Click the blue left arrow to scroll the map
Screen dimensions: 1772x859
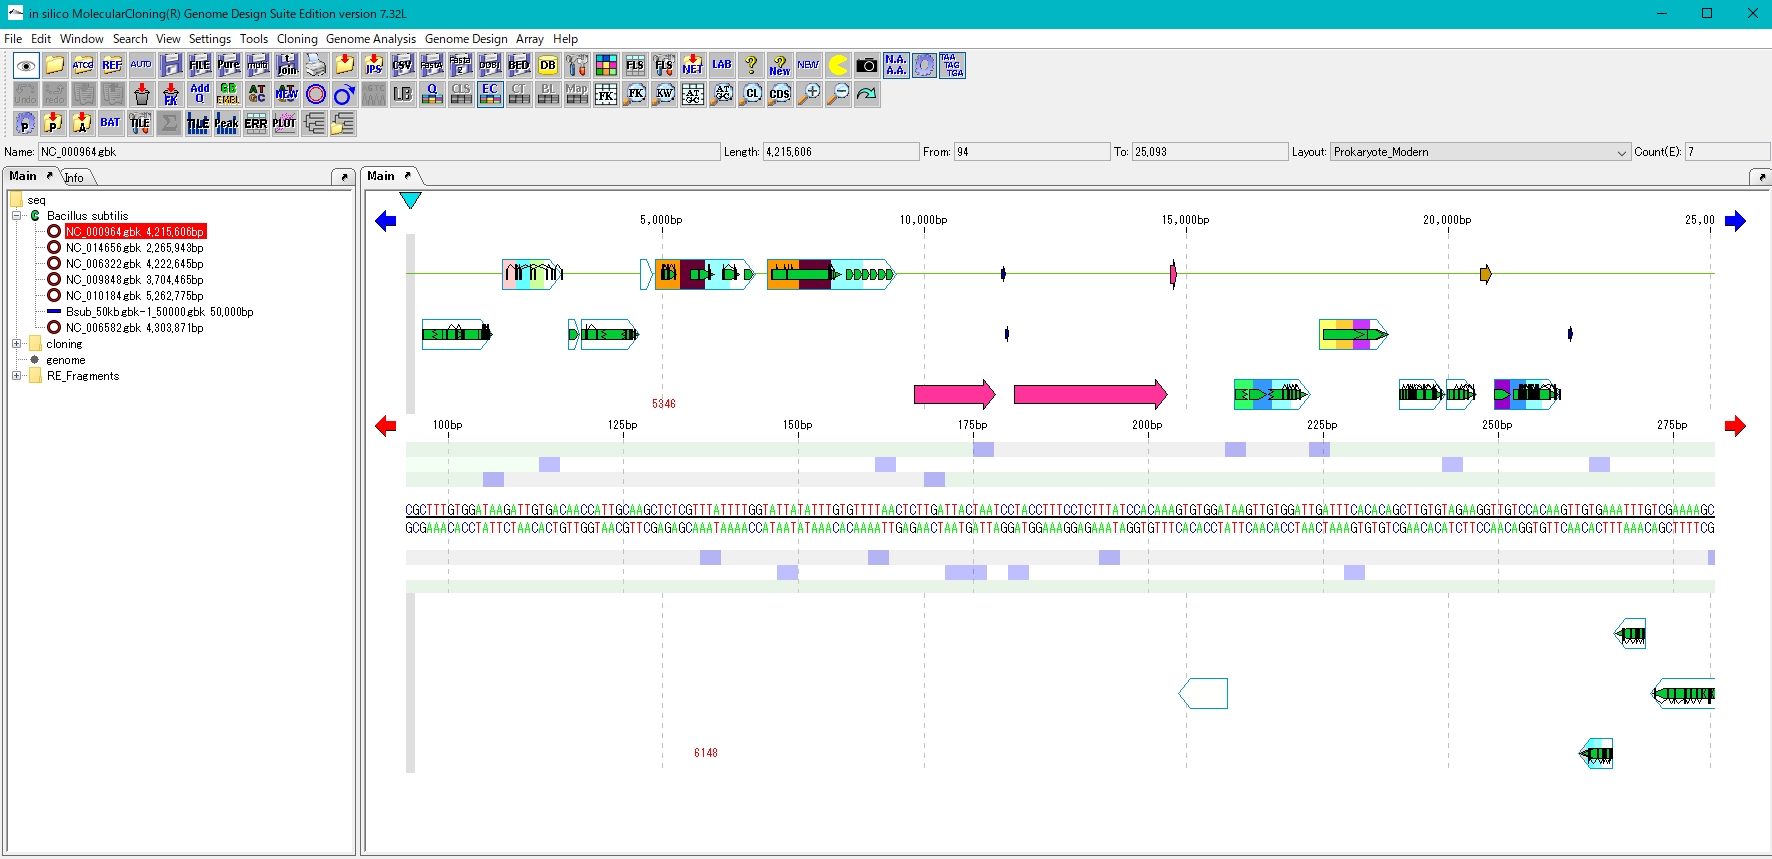point(386,221)
